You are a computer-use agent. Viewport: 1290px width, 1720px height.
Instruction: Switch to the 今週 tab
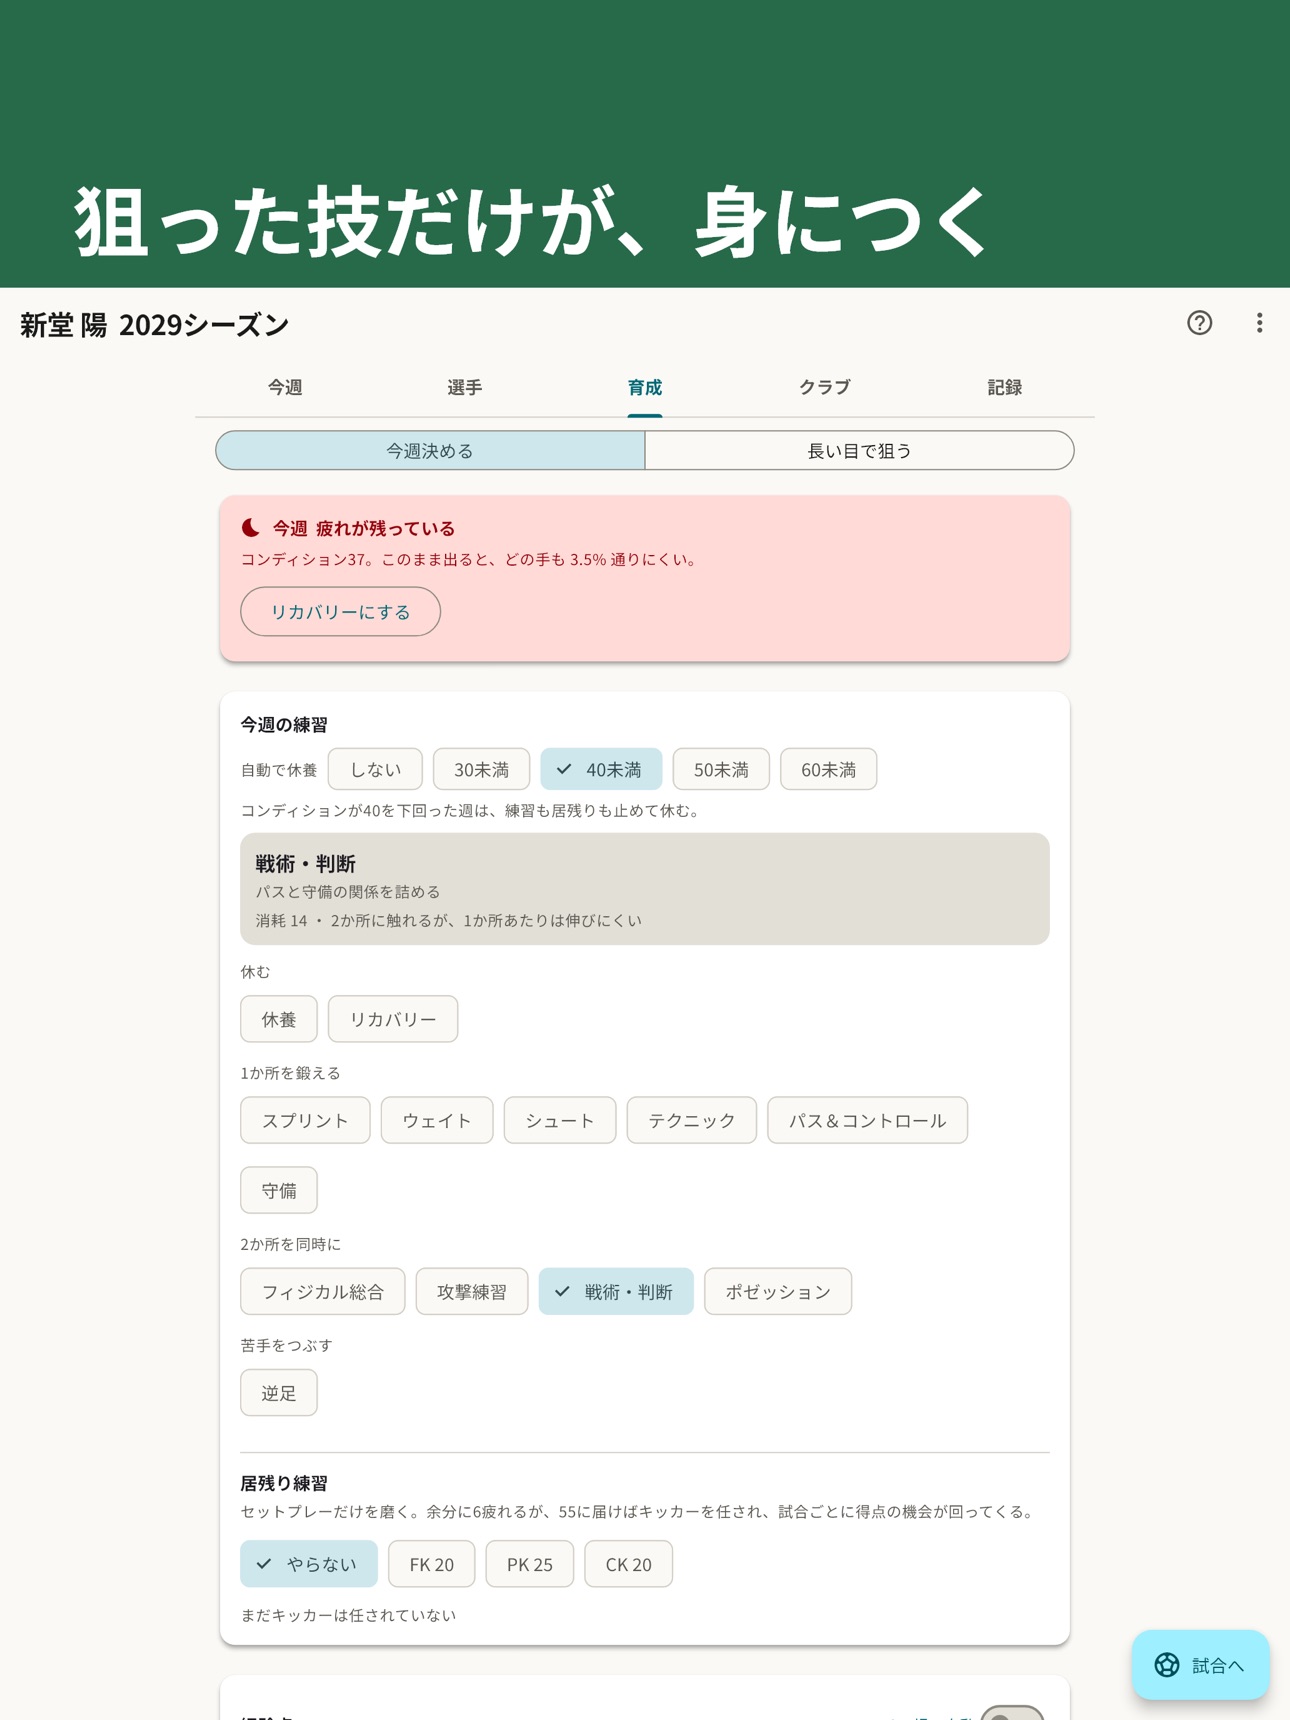coord(285,387)
